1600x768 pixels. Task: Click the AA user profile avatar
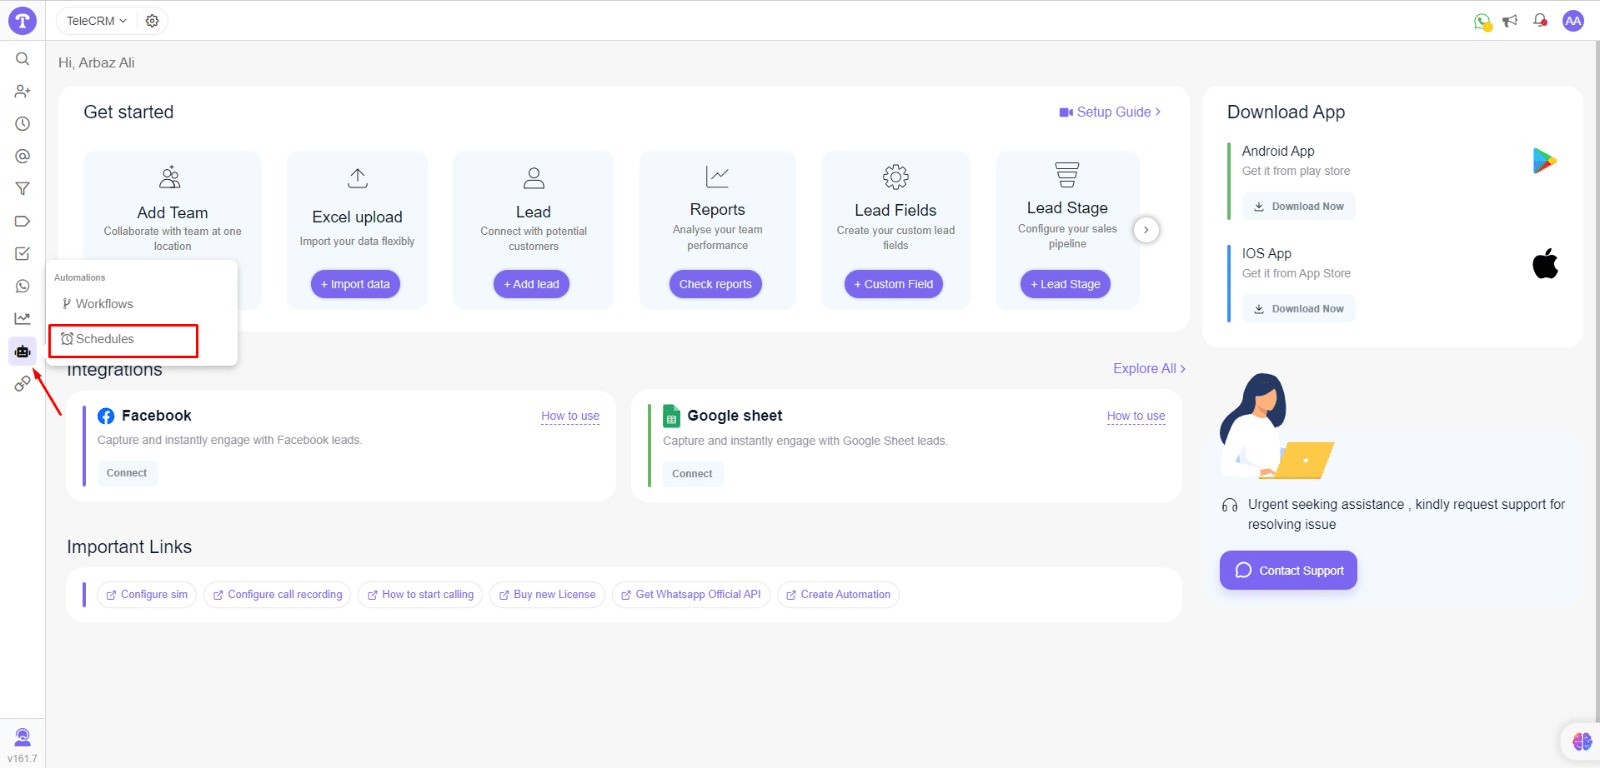[1573, 21]
